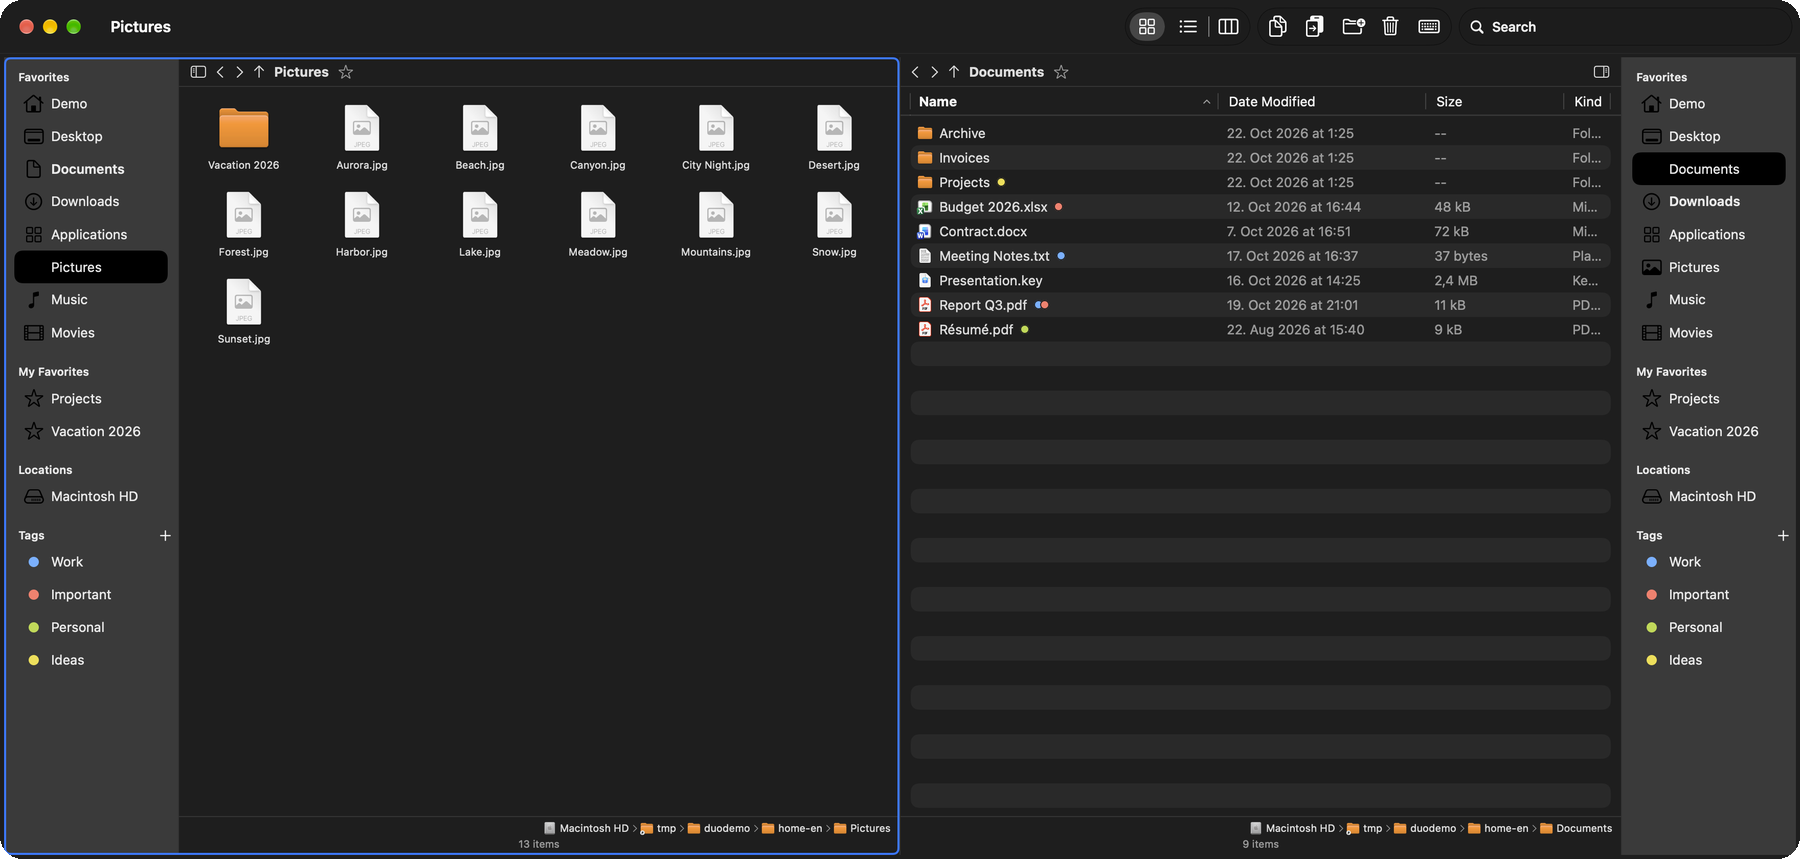Go forward in the Pictures pane
This screenshot has width=1800, height=859.
[239, 72]
